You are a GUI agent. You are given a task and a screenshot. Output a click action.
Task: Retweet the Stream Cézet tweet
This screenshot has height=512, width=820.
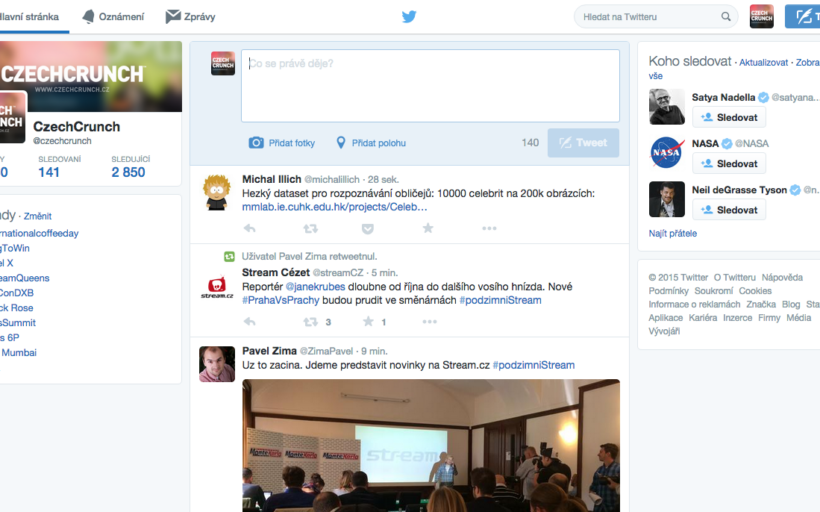click(311, 321)
